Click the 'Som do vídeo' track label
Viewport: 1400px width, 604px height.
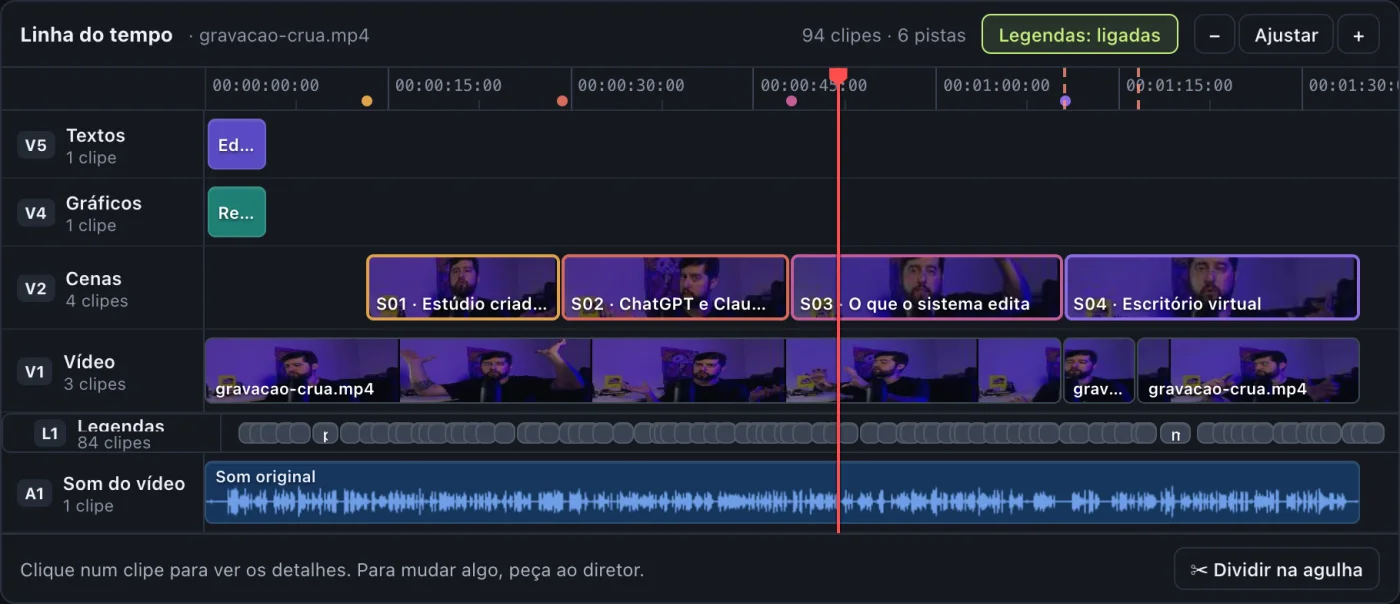point(124,484)
